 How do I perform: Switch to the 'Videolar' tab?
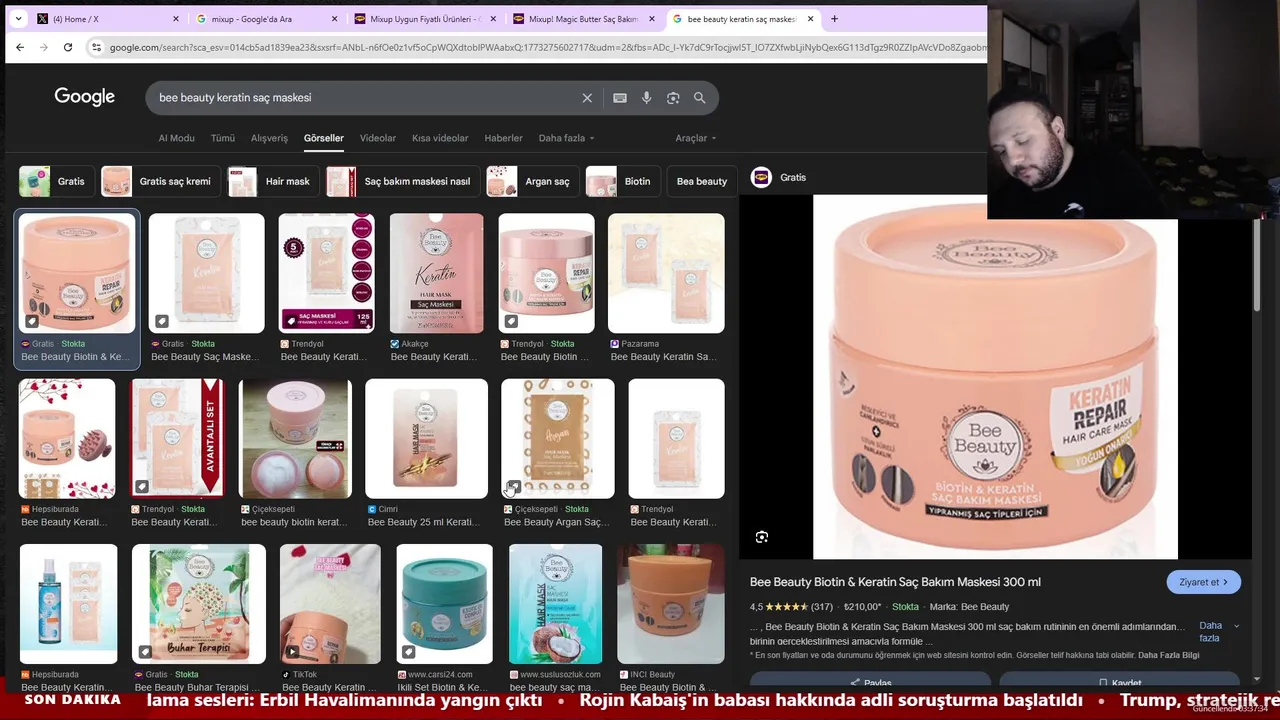click(378, 138)
